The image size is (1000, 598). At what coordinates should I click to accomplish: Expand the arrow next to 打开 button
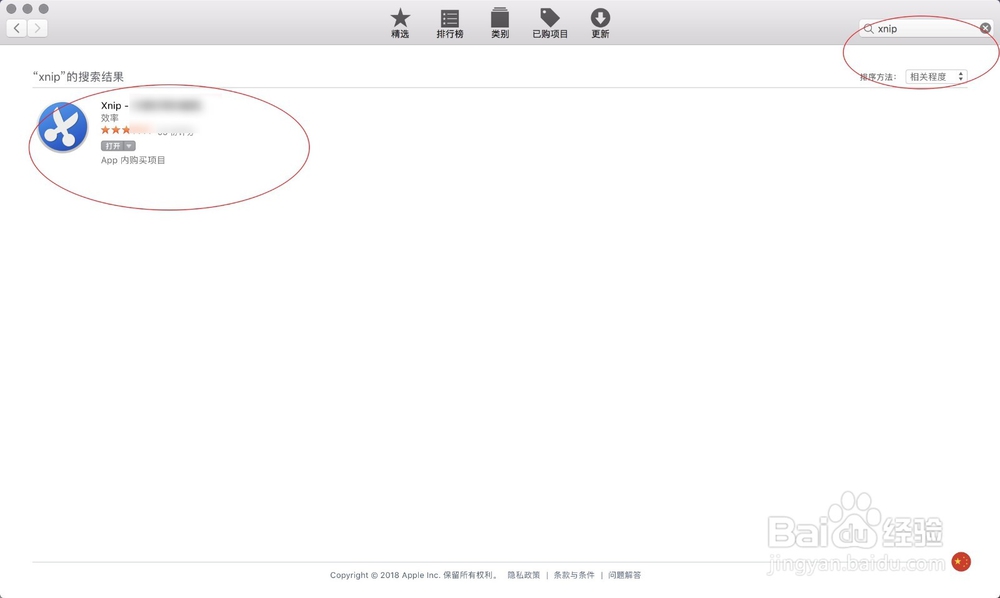129,146
